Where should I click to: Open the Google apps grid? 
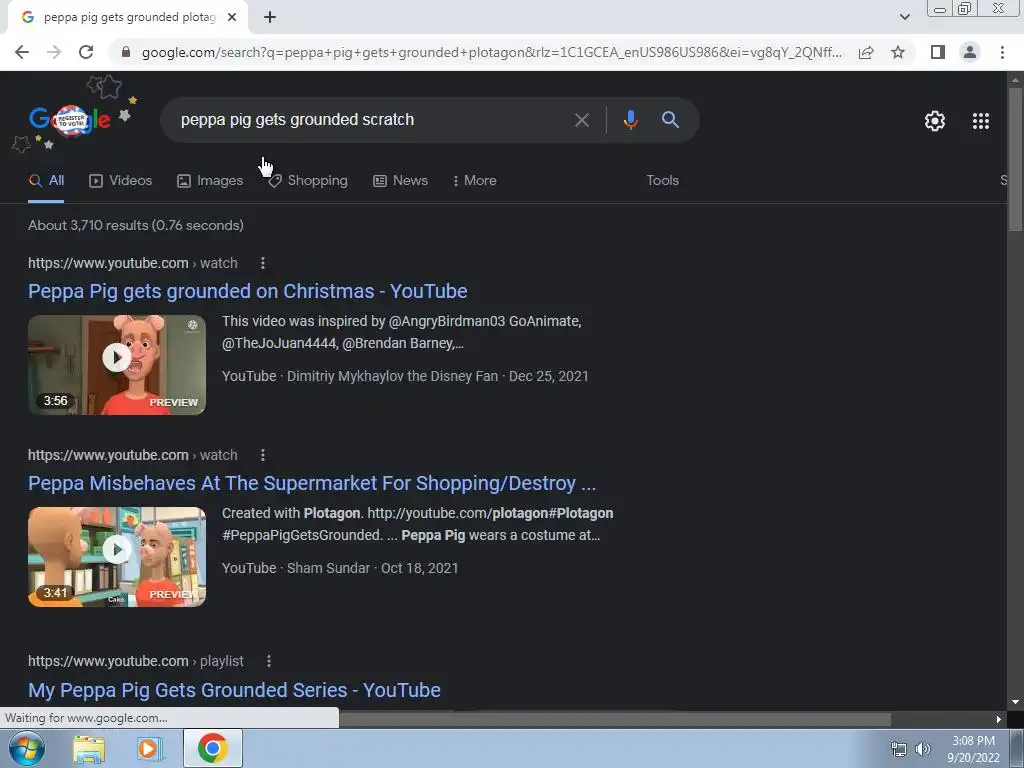coord(980,121)
